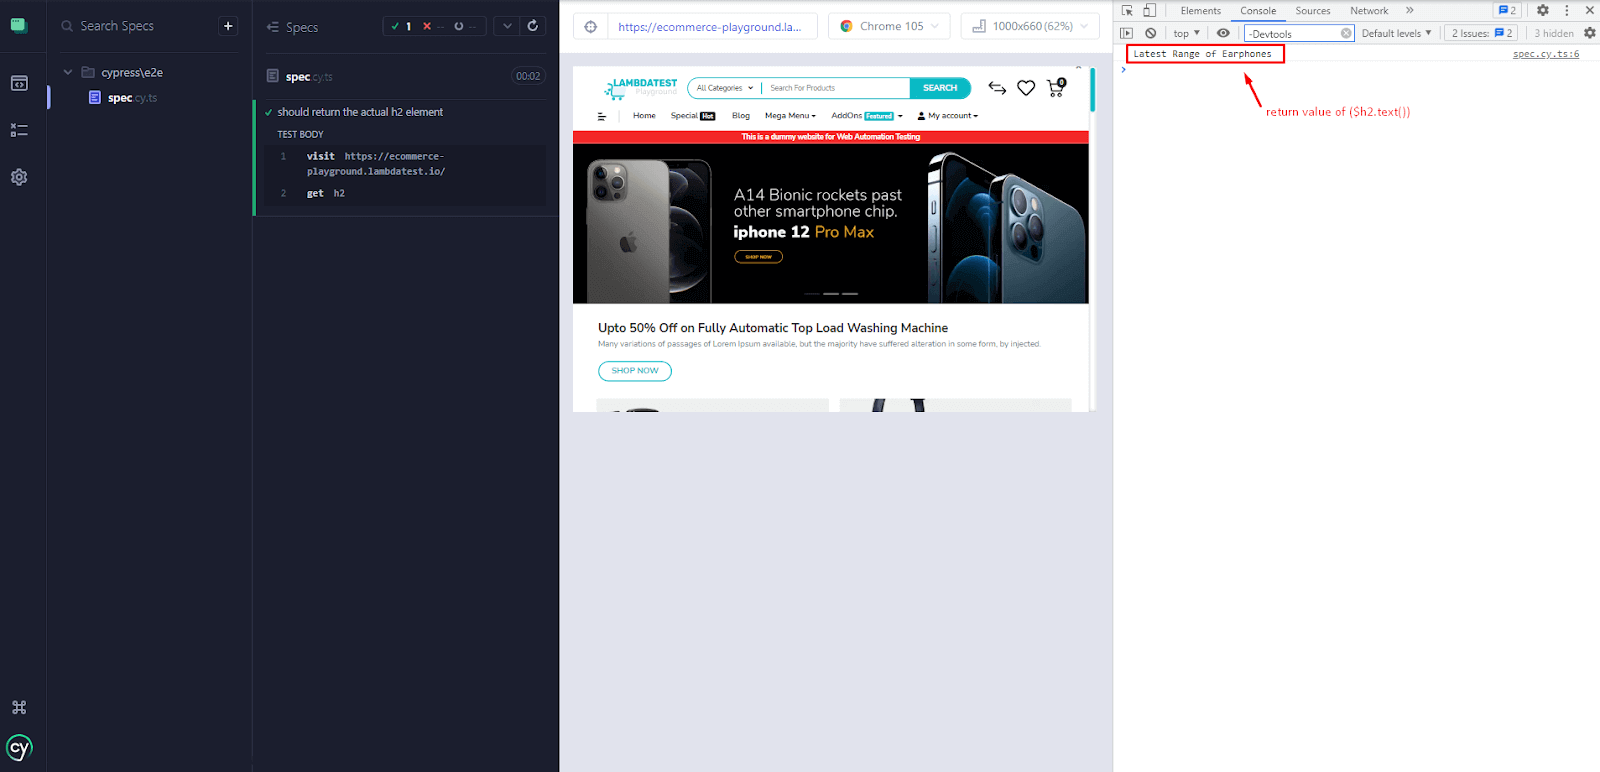This screenshot has width=1600, height=772.
Task: Click the plus button to create new spec
Action: [x=228, y=26]
